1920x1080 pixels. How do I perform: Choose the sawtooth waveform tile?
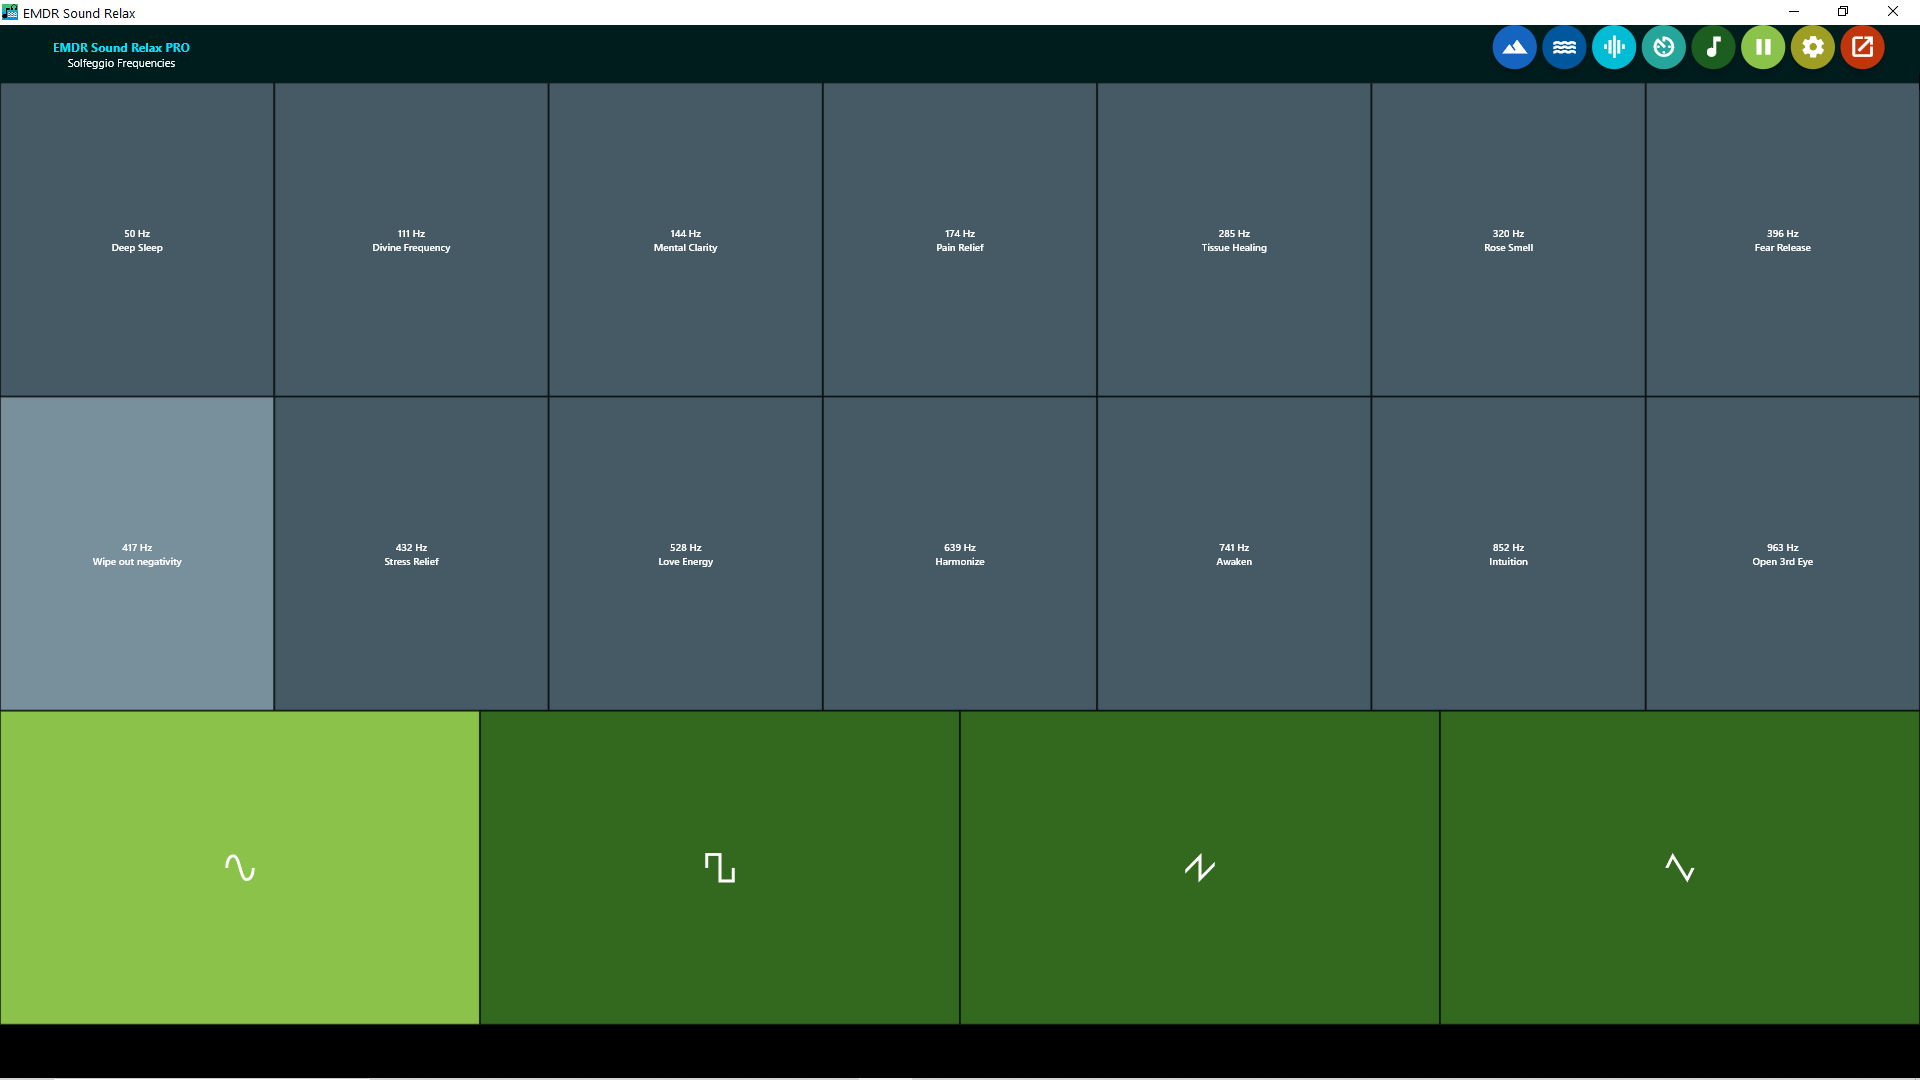pyautogui.click(x=1199, y=867)
